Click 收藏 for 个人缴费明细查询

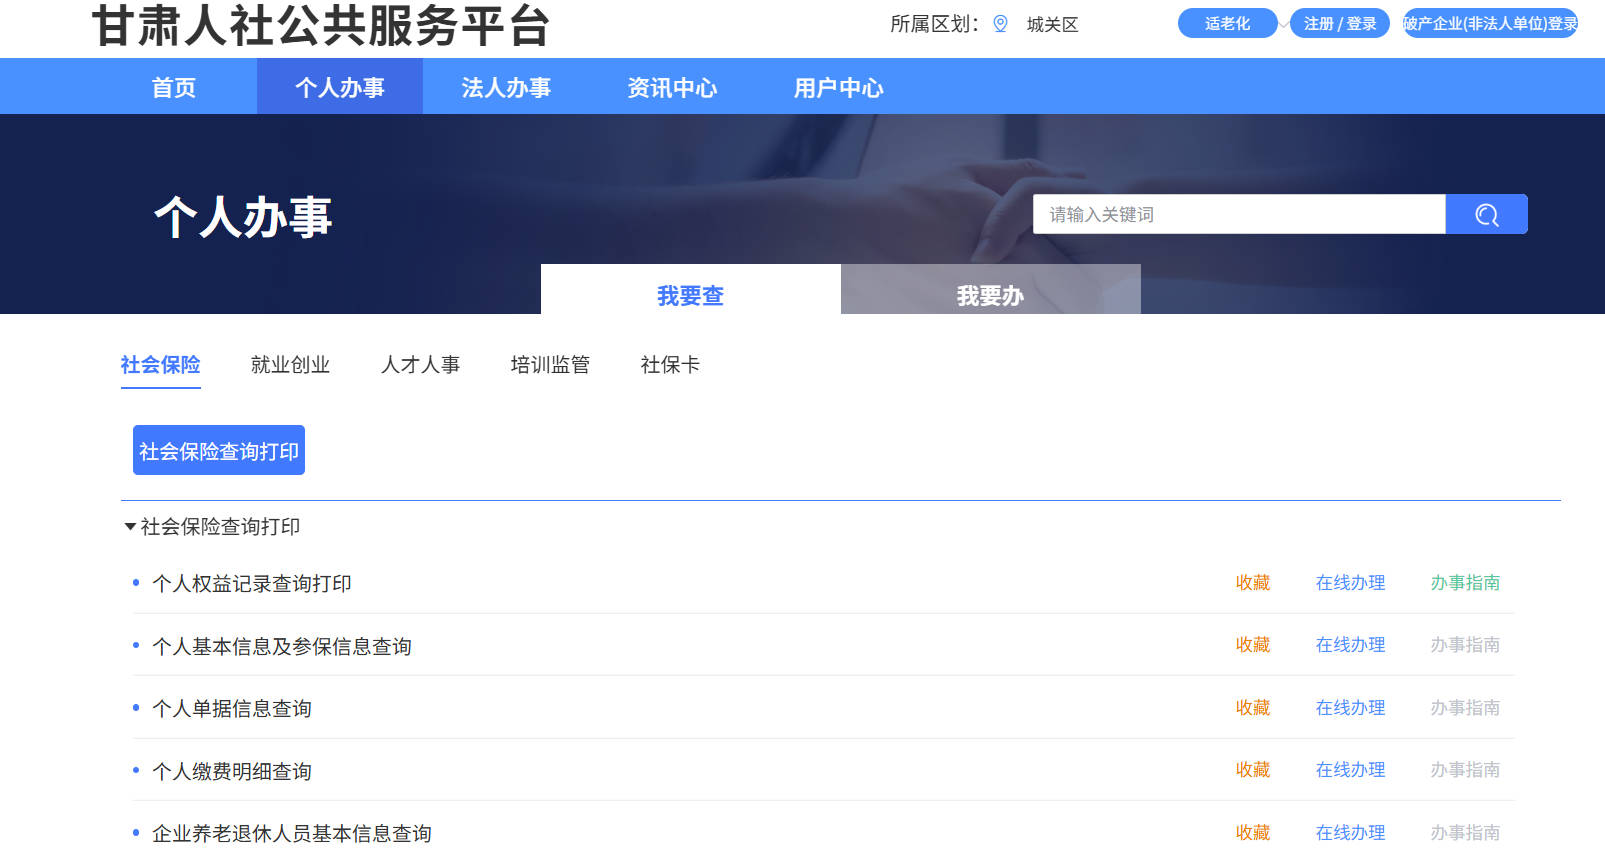coord(1253,770)
